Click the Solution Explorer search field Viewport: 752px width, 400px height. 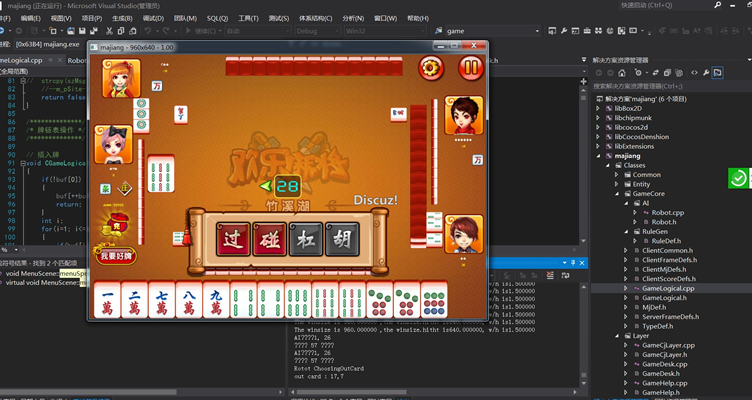pyautogui.click(x=669, y=86)
